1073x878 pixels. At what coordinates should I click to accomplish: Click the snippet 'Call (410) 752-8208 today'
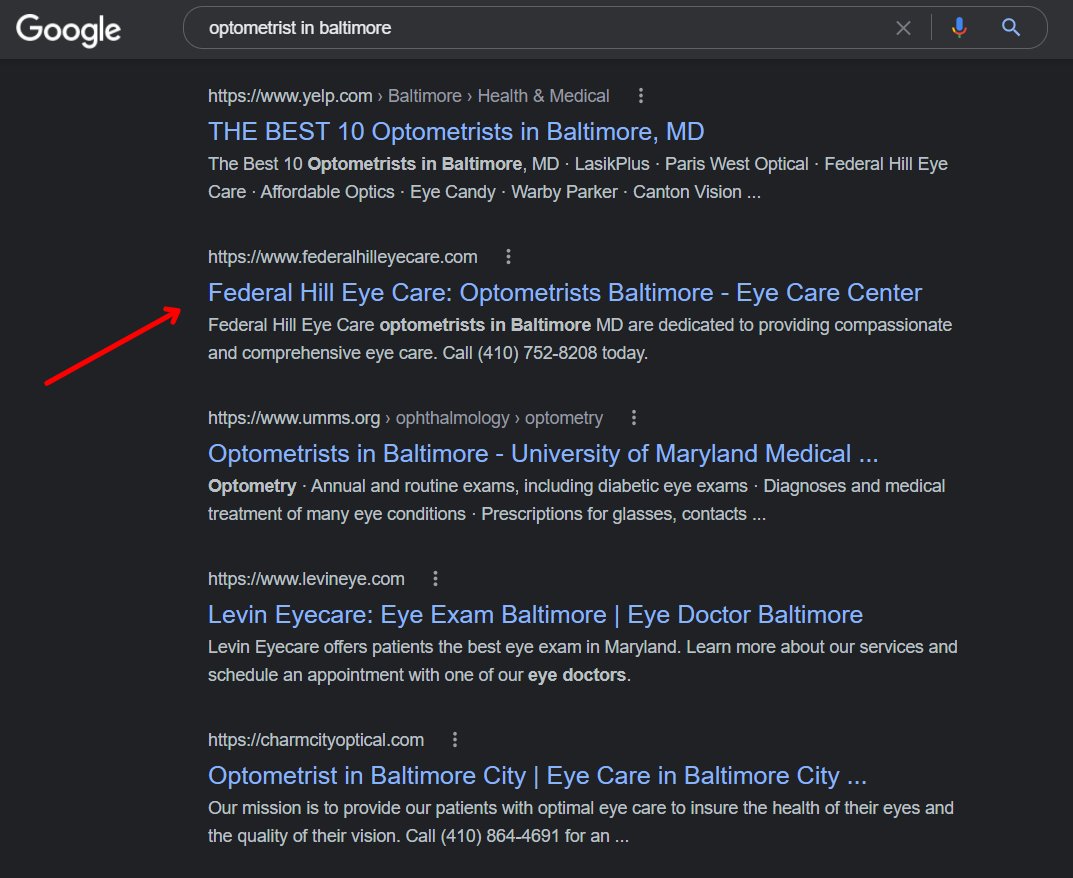point(545,353)
